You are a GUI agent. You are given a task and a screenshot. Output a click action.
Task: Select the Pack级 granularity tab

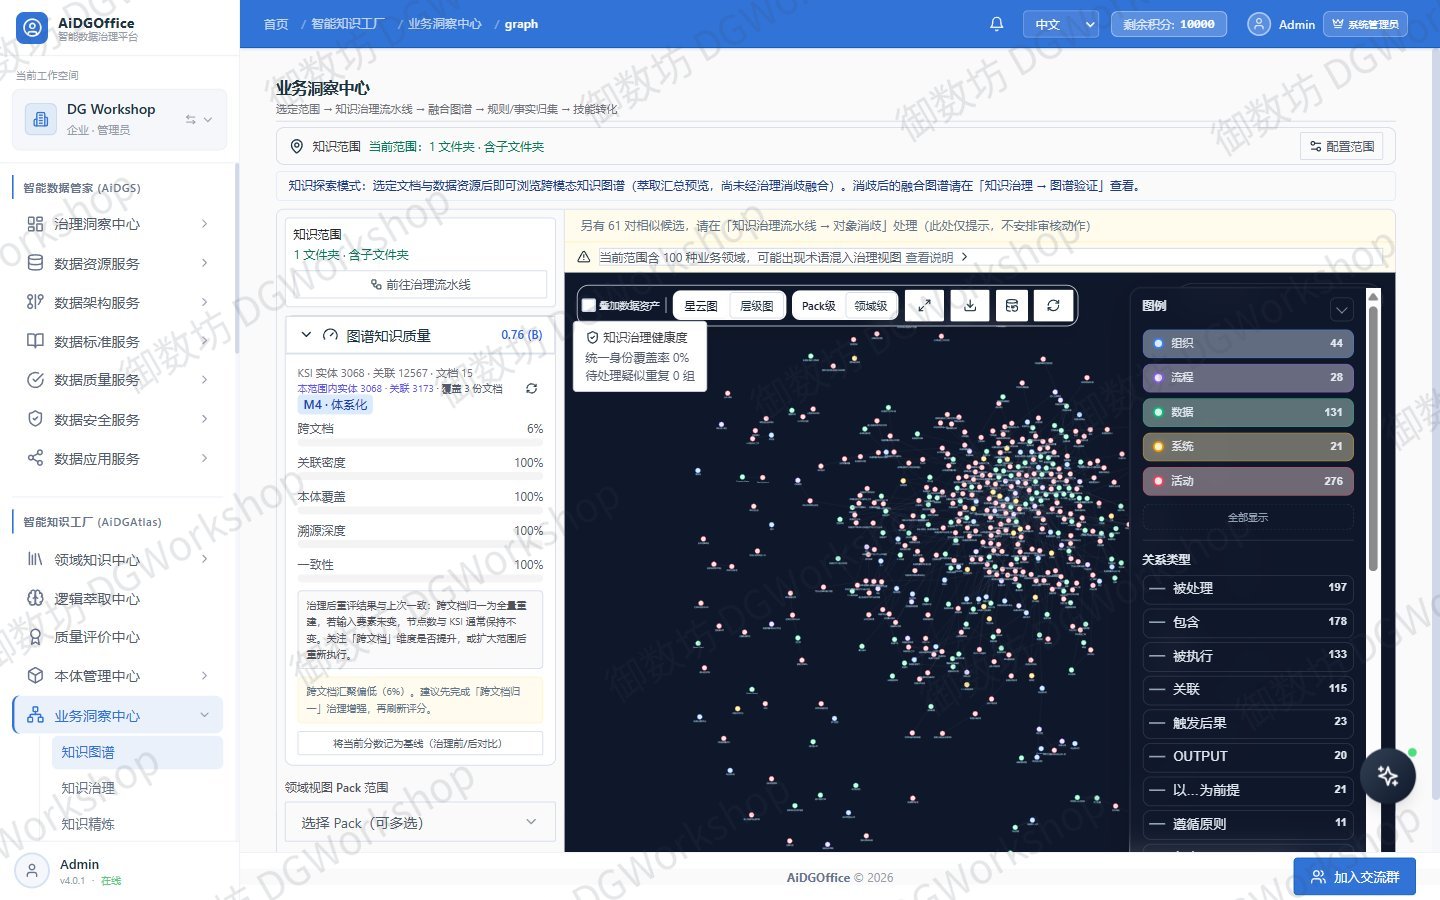818,306
